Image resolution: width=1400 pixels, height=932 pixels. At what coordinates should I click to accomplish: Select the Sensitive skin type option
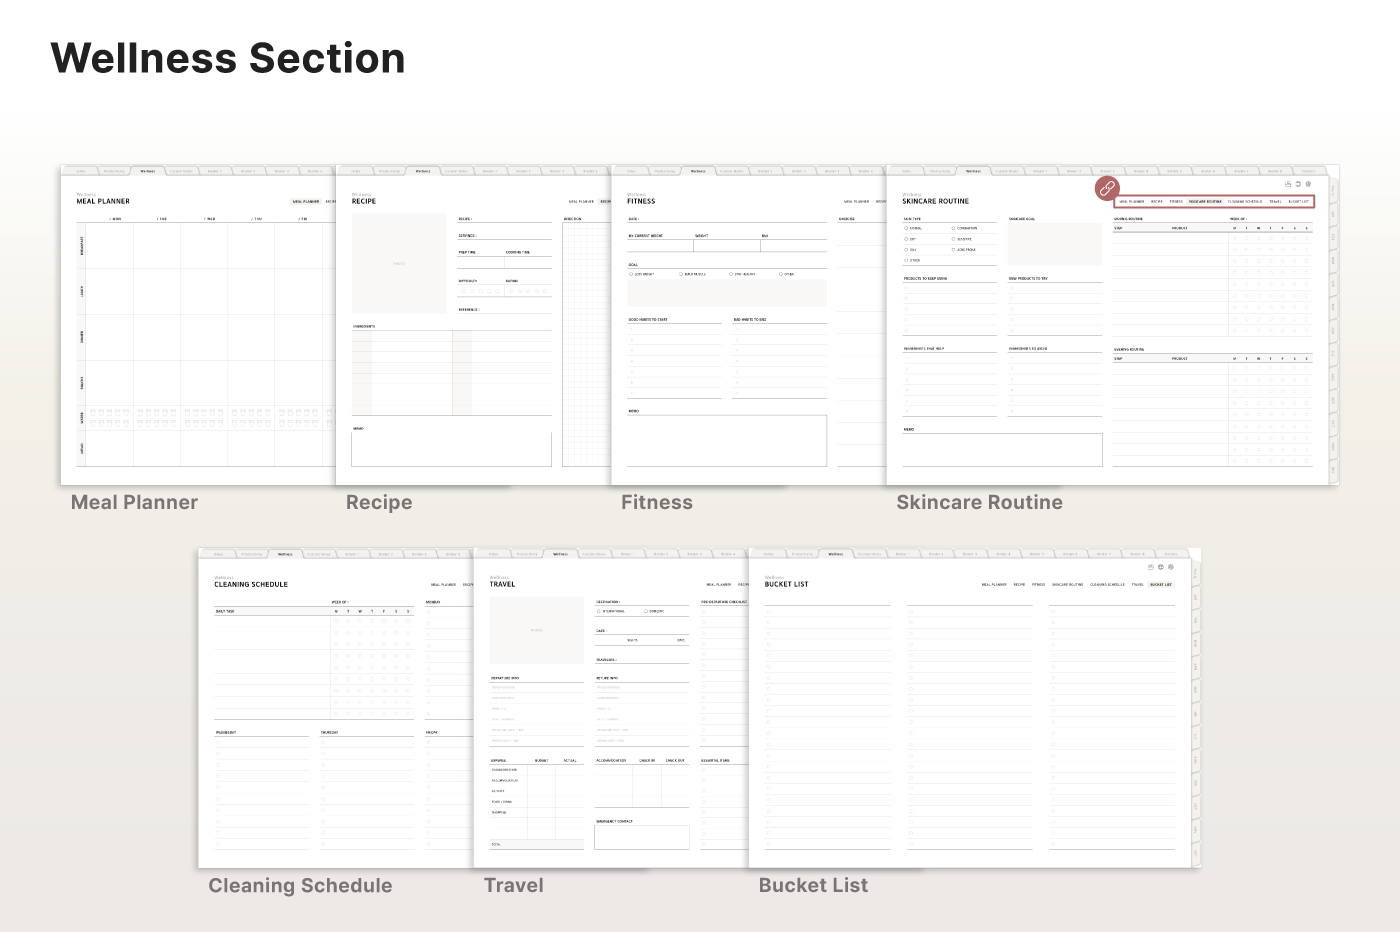click(x=953, y=239)
